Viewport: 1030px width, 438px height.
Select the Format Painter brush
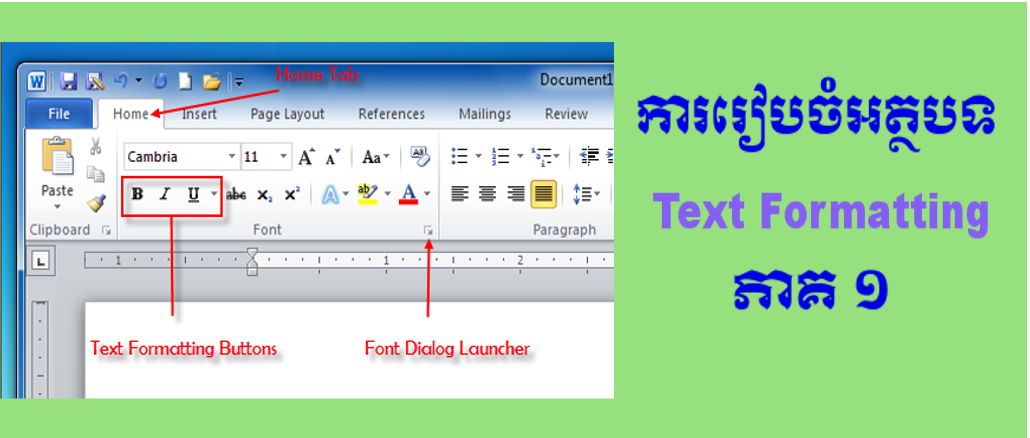click(97, 204)
